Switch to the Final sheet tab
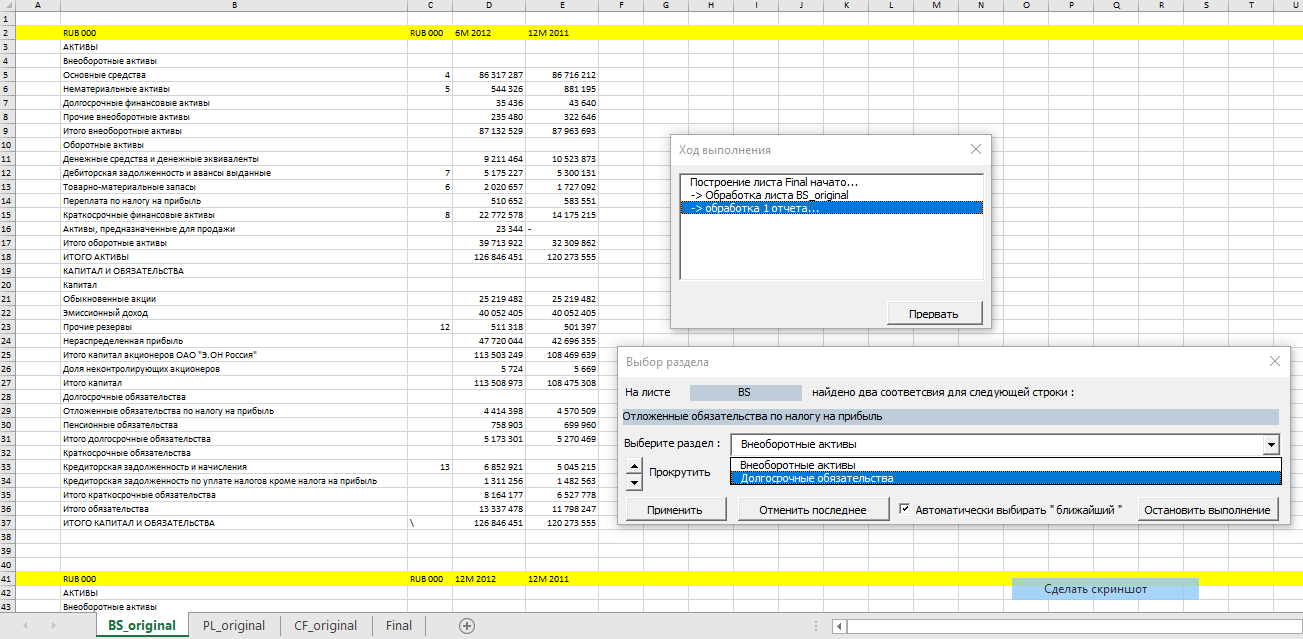This screenshot has height=639, width=1303. 398,626
